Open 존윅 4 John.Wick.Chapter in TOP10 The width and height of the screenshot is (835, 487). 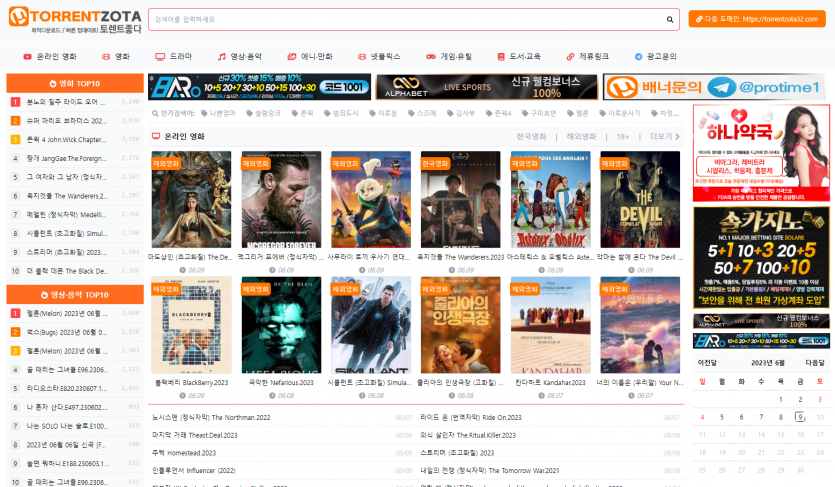pos(67,139)
